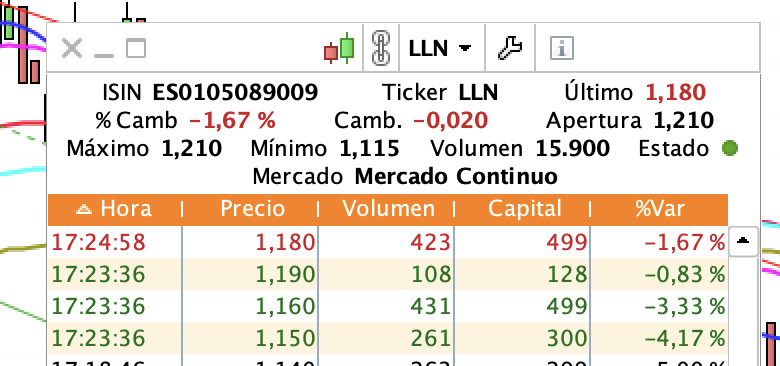Open the wrench settings tool
The height and width of the screenshot is (366, 780).
510,48
